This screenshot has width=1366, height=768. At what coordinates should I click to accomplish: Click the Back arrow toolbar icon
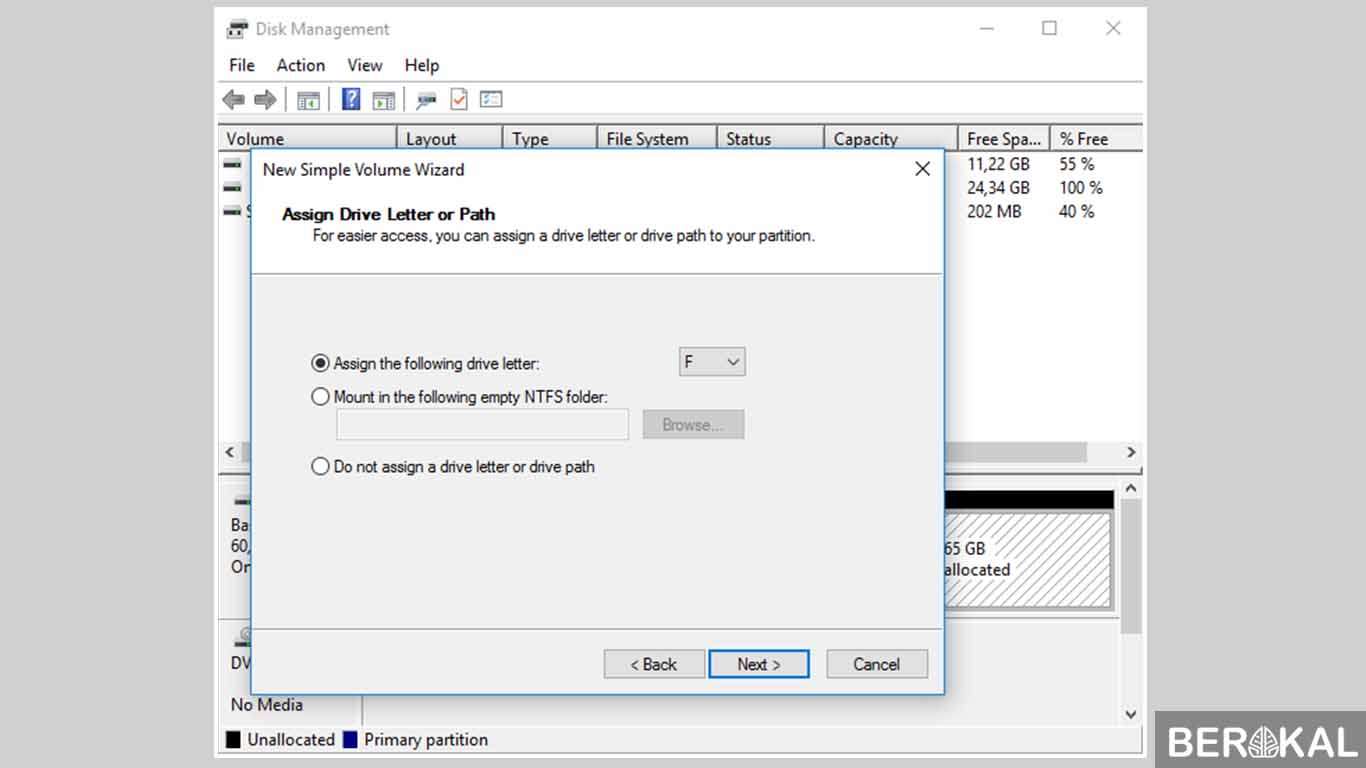pos(233,99)
